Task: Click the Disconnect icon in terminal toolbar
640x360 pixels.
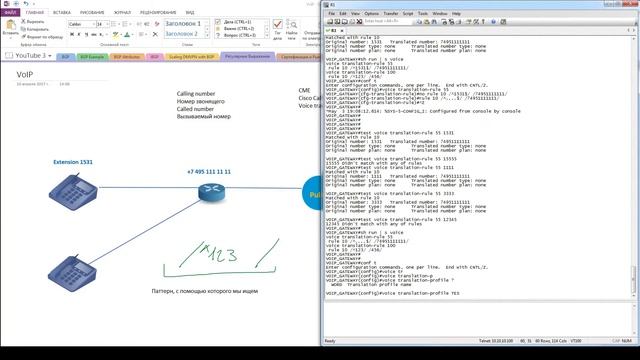Action: (x=359, y=21)
